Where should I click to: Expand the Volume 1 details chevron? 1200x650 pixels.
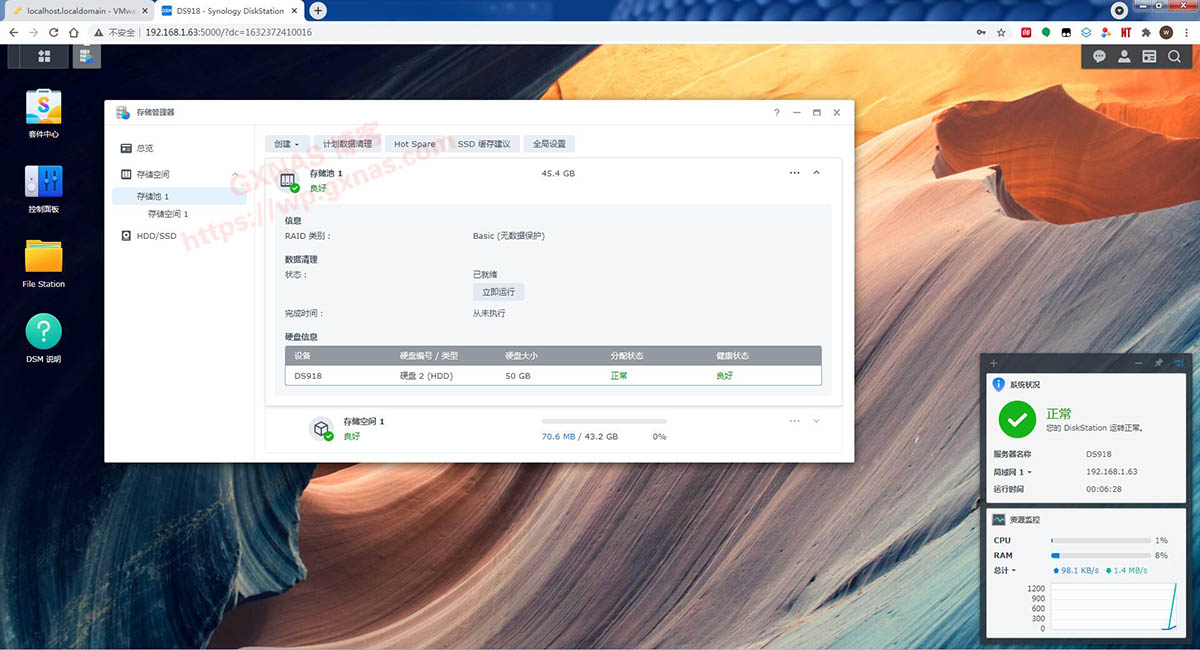point(817,421)
